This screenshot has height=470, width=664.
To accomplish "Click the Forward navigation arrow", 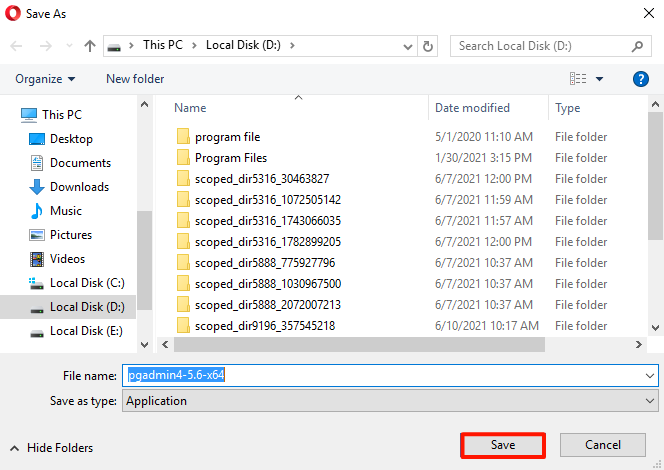I will [46, 46].
